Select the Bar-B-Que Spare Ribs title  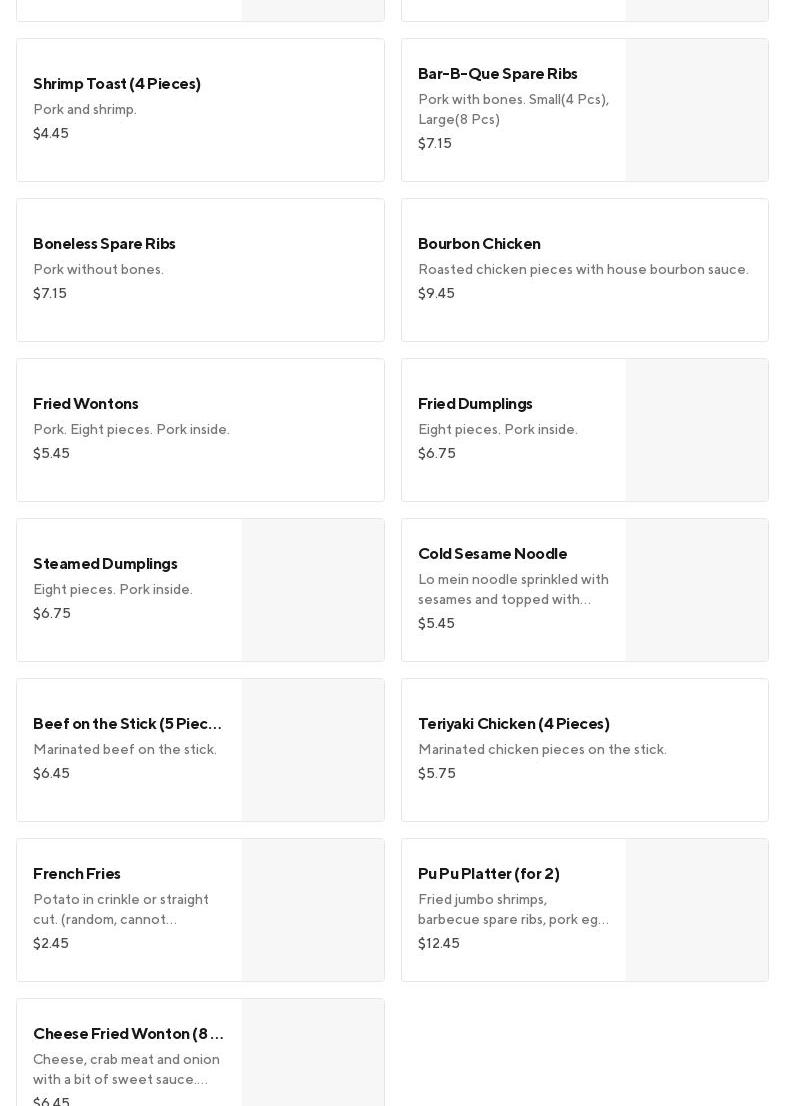(x=497, y=74)
